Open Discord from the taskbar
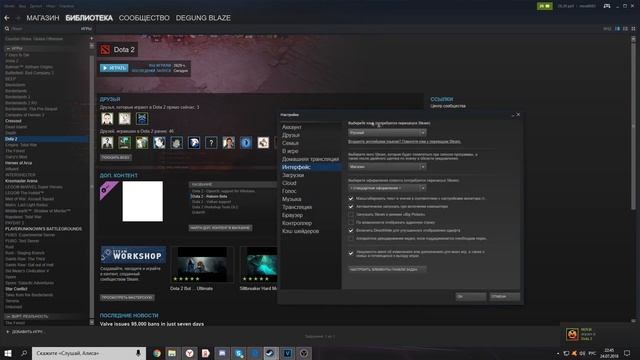Screen dimensions: 640x360 (x=222, y=353)
